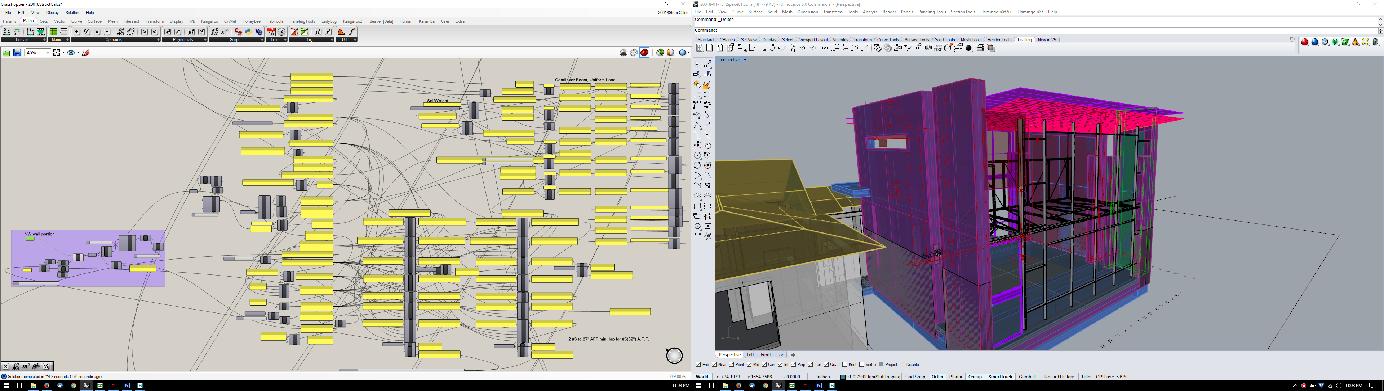
Task: Open a file from Grasshopper canvas toolbar
Action: 6,52
